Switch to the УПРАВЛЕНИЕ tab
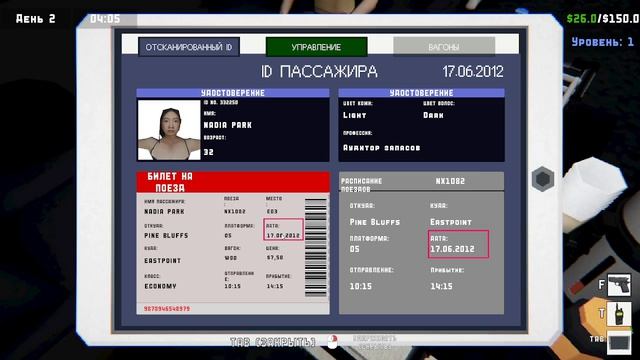 tap(316, 47)
